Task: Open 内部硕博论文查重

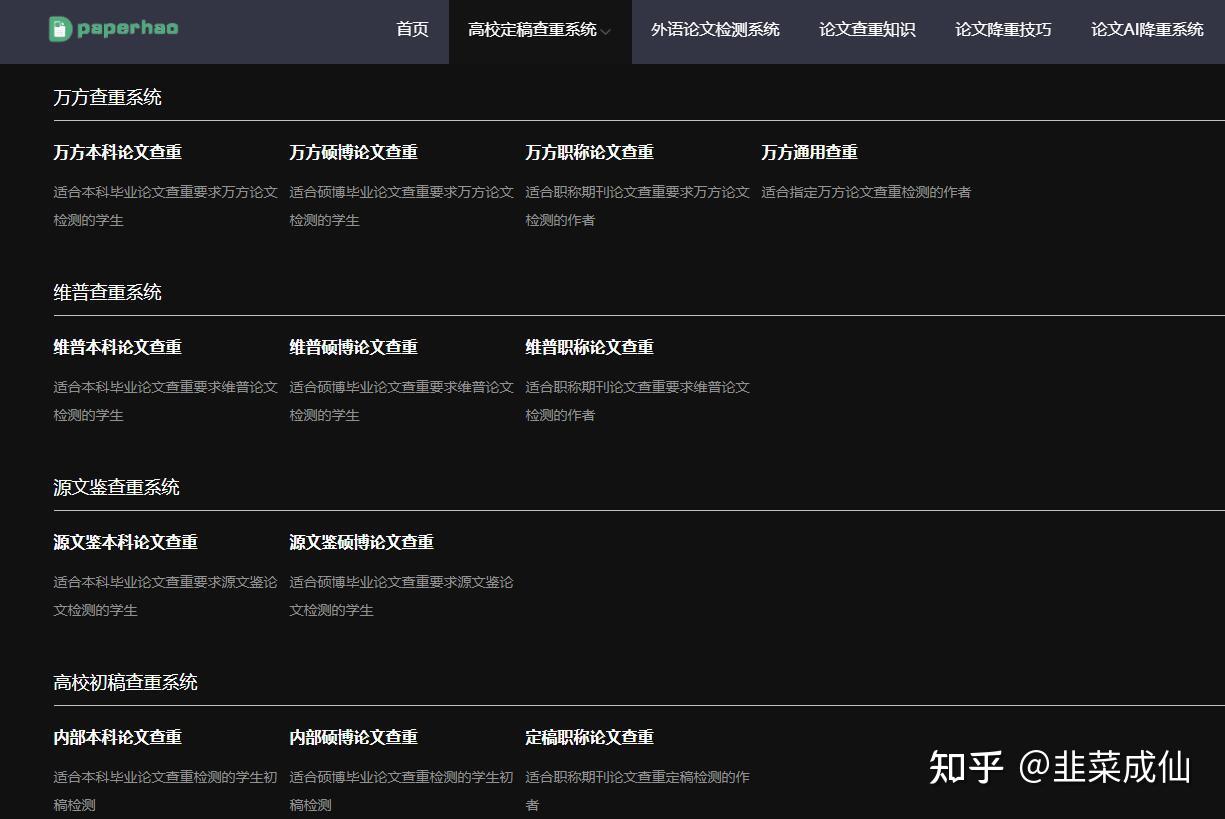Action: pyautogui.click(x=354, y=737)
